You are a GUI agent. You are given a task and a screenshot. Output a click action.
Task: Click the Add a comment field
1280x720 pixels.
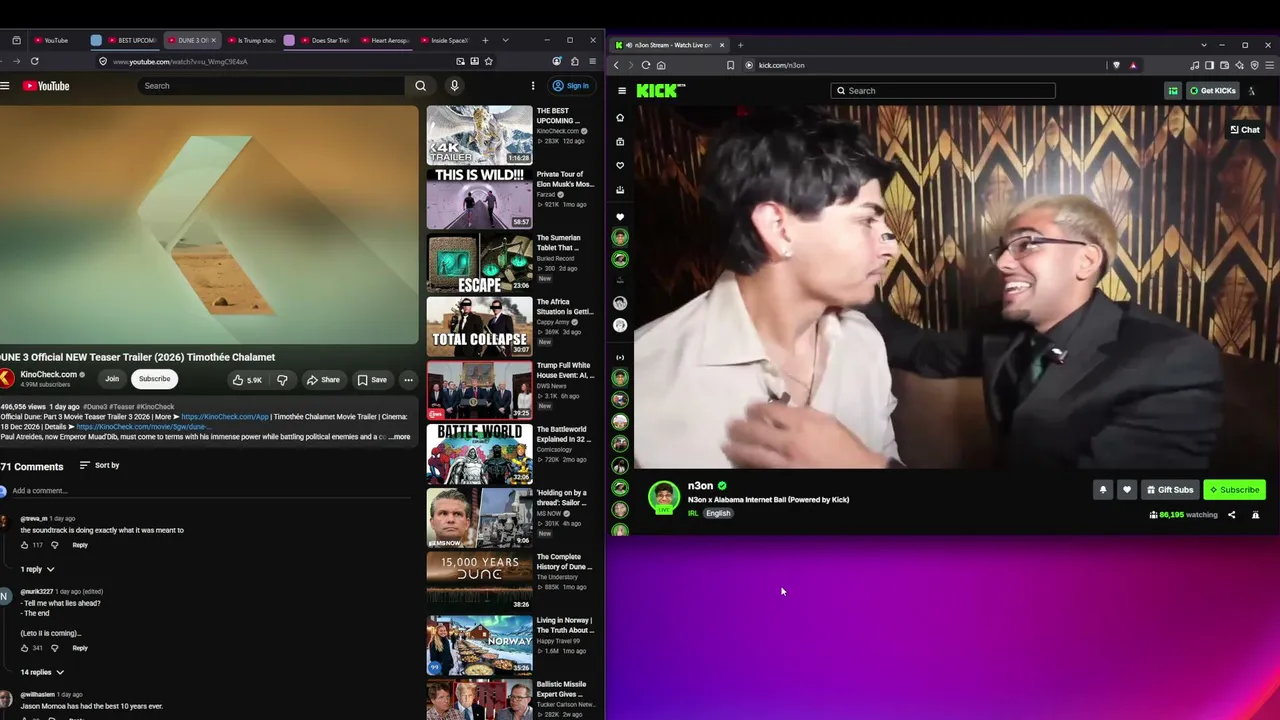tap(210, 491)
